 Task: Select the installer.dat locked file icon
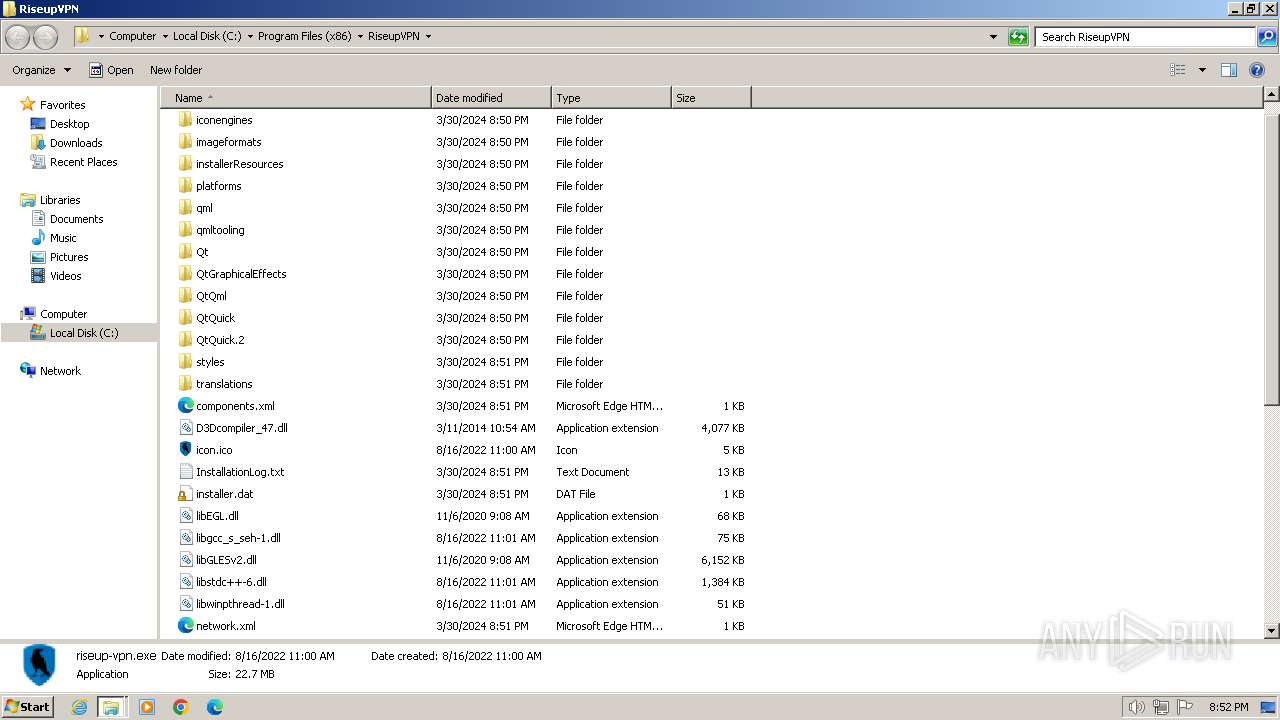tap(185, 494)
